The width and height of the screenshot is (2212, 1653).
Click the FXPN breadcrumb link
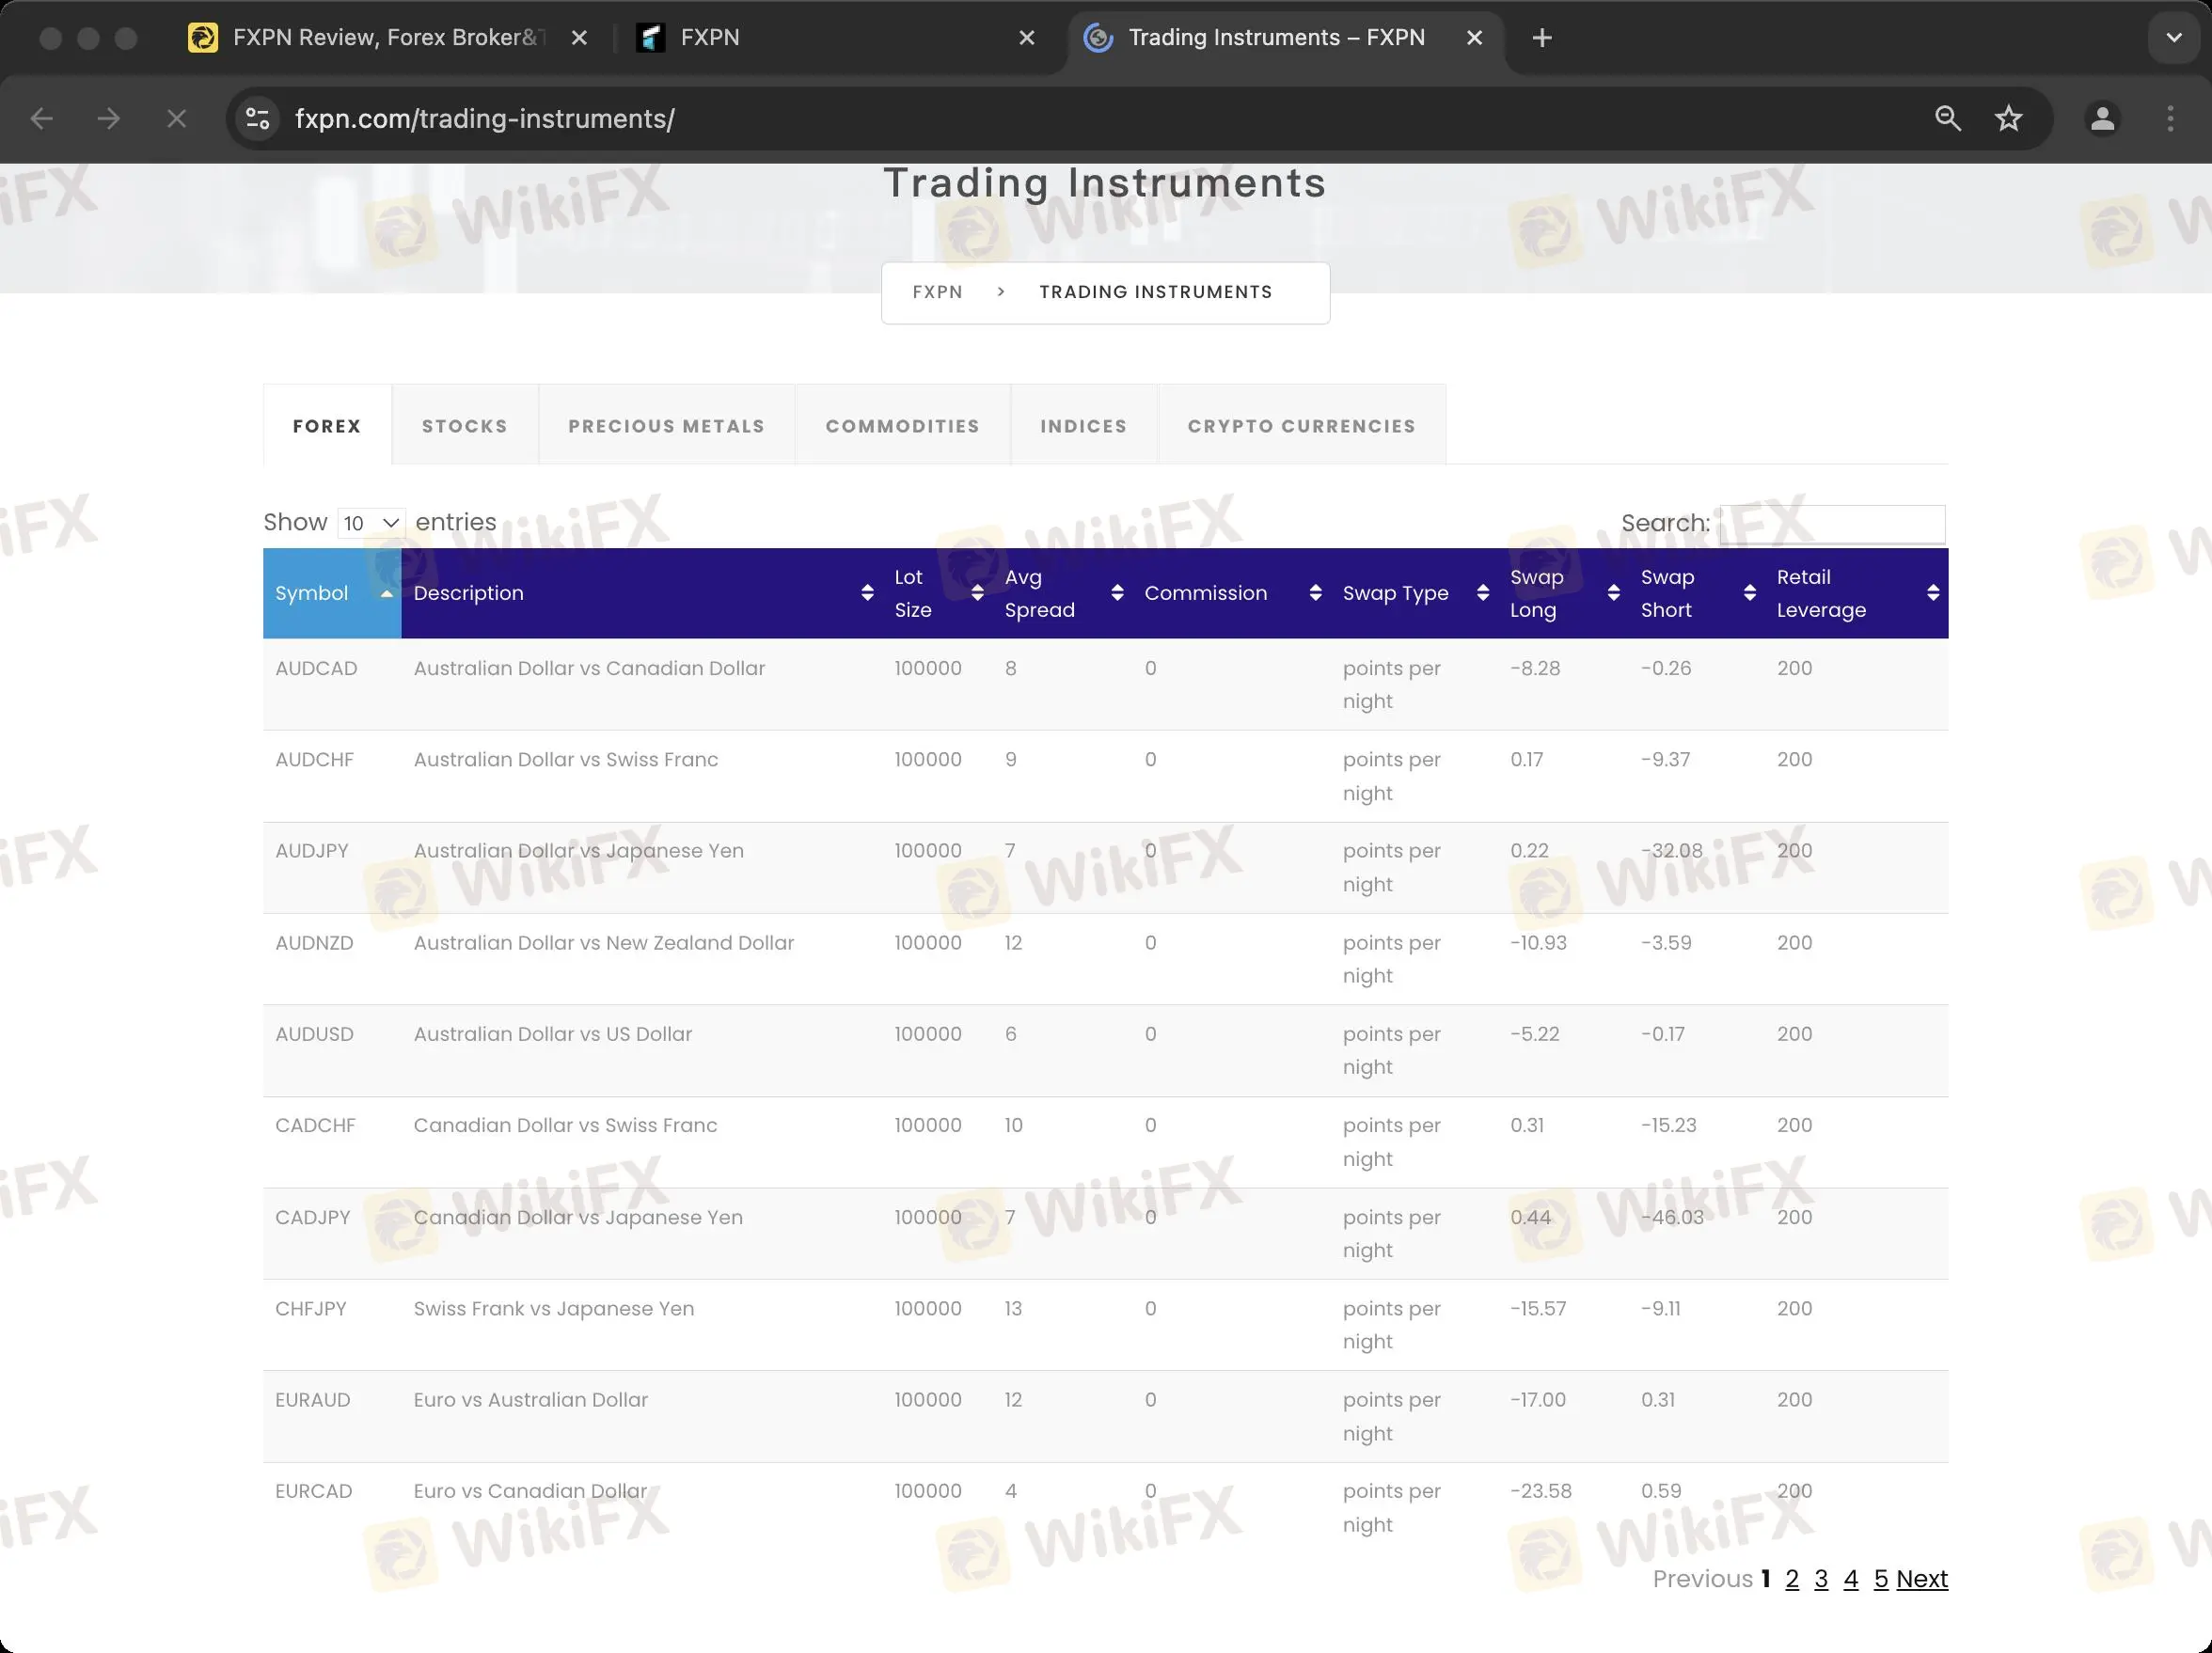[938, 291]
